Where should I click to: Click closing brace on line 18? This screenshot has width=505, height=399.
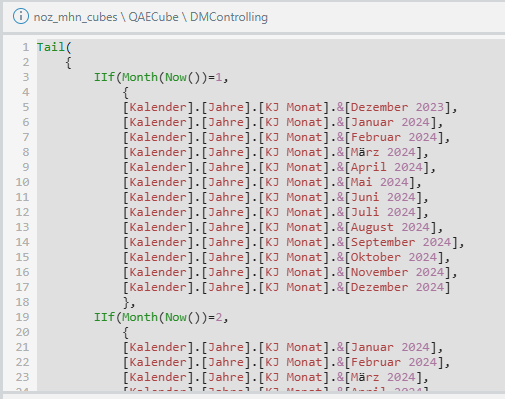pyautogui.click(x=126, y=302)
